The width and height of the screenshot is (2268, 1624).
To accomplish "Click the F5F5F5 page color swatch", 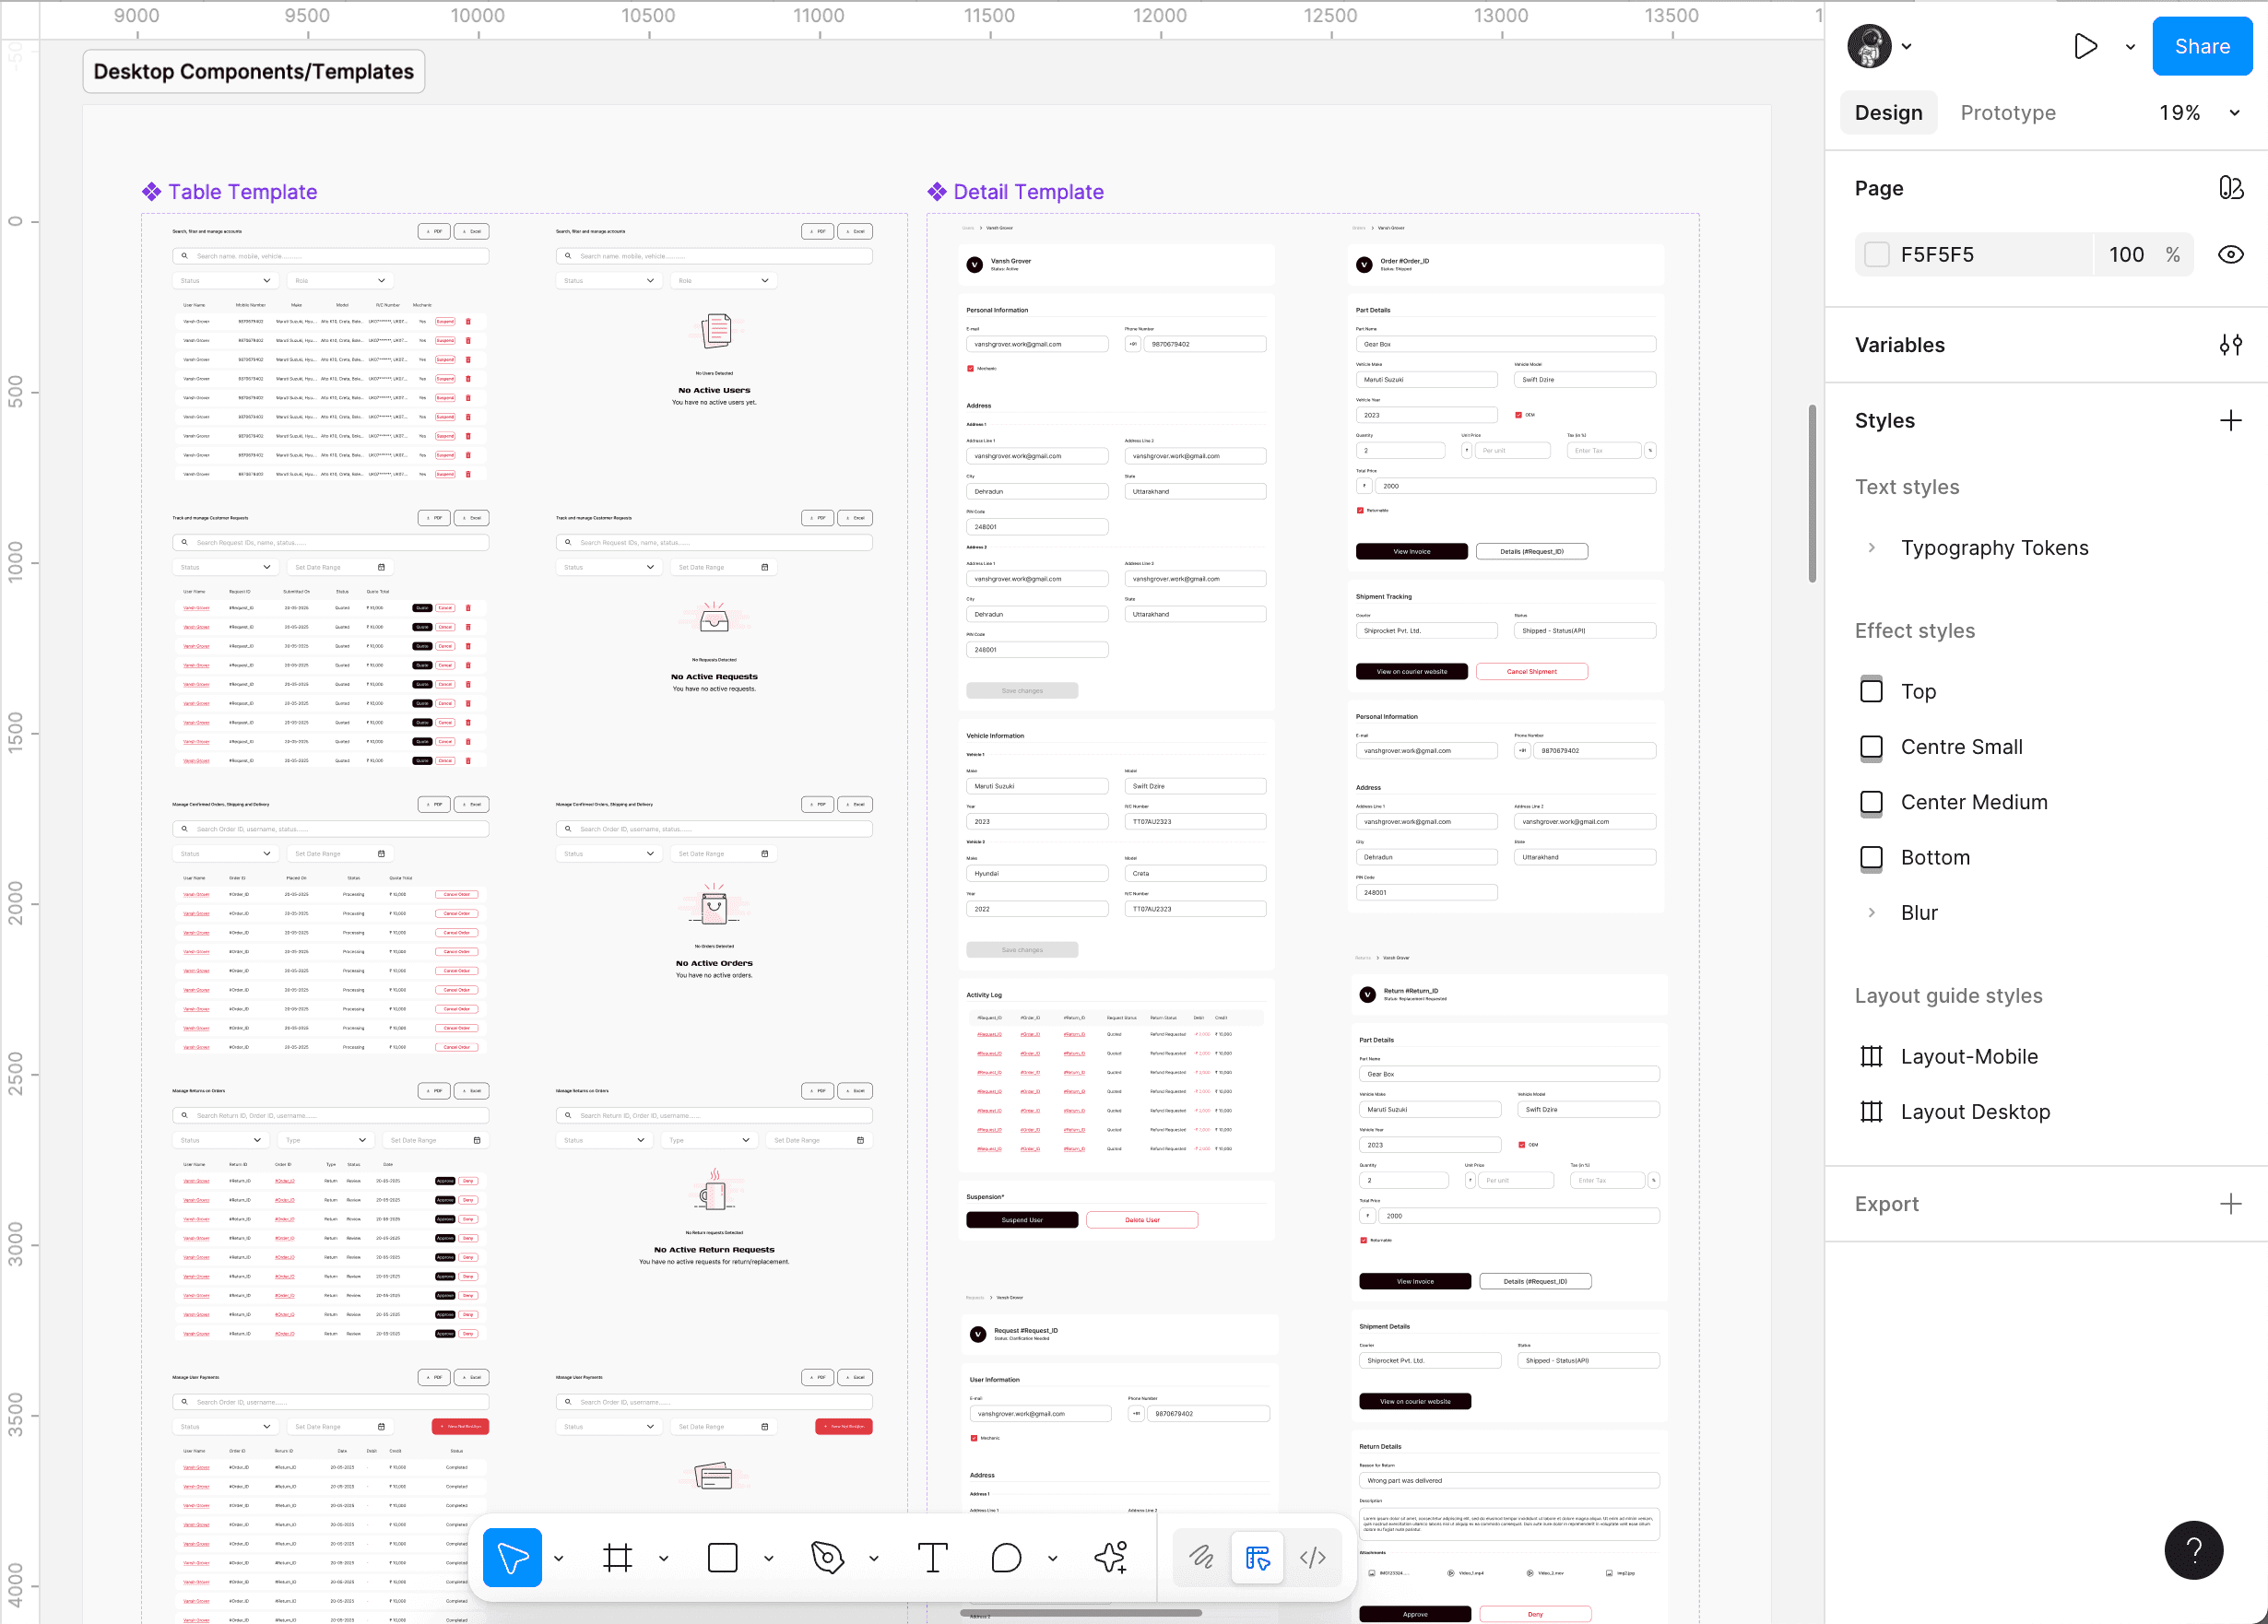I will pos(1877,254).
